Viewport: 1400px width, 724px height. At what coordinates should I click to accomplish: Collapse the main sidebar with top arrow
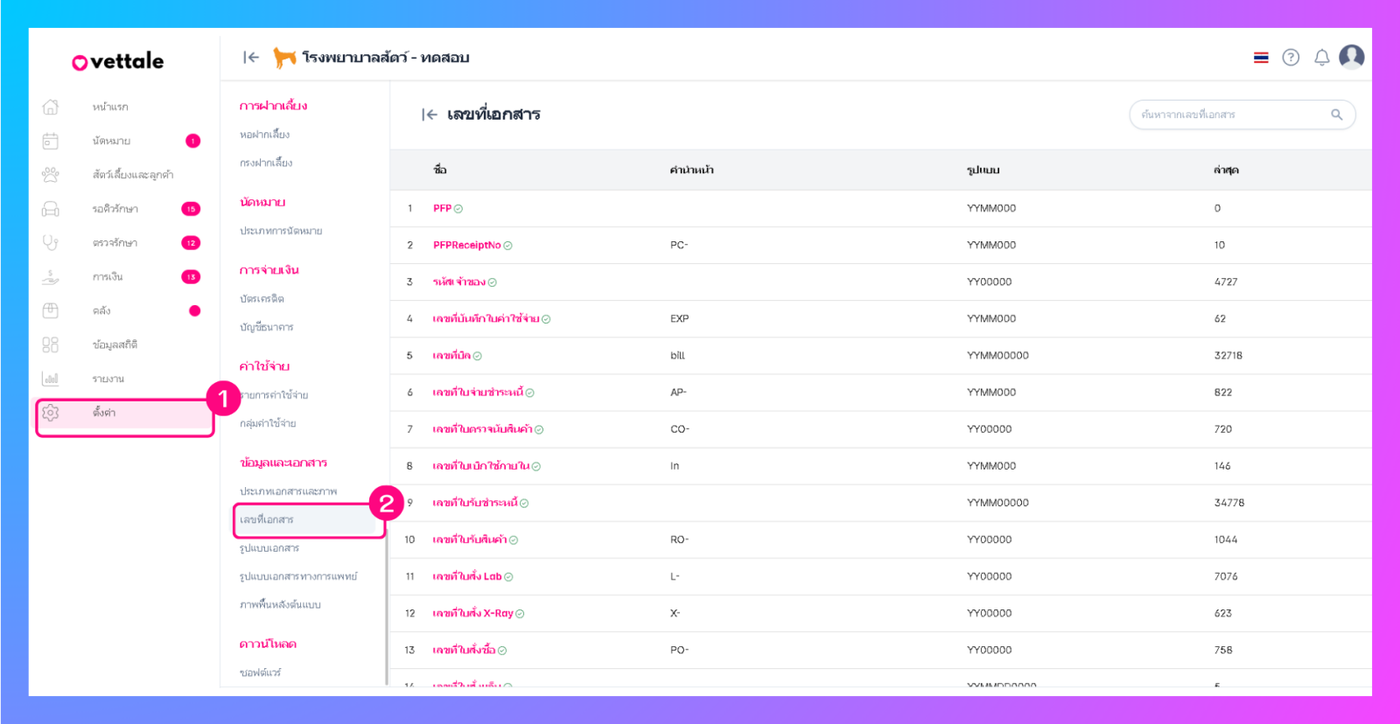[x=251, y=58]
